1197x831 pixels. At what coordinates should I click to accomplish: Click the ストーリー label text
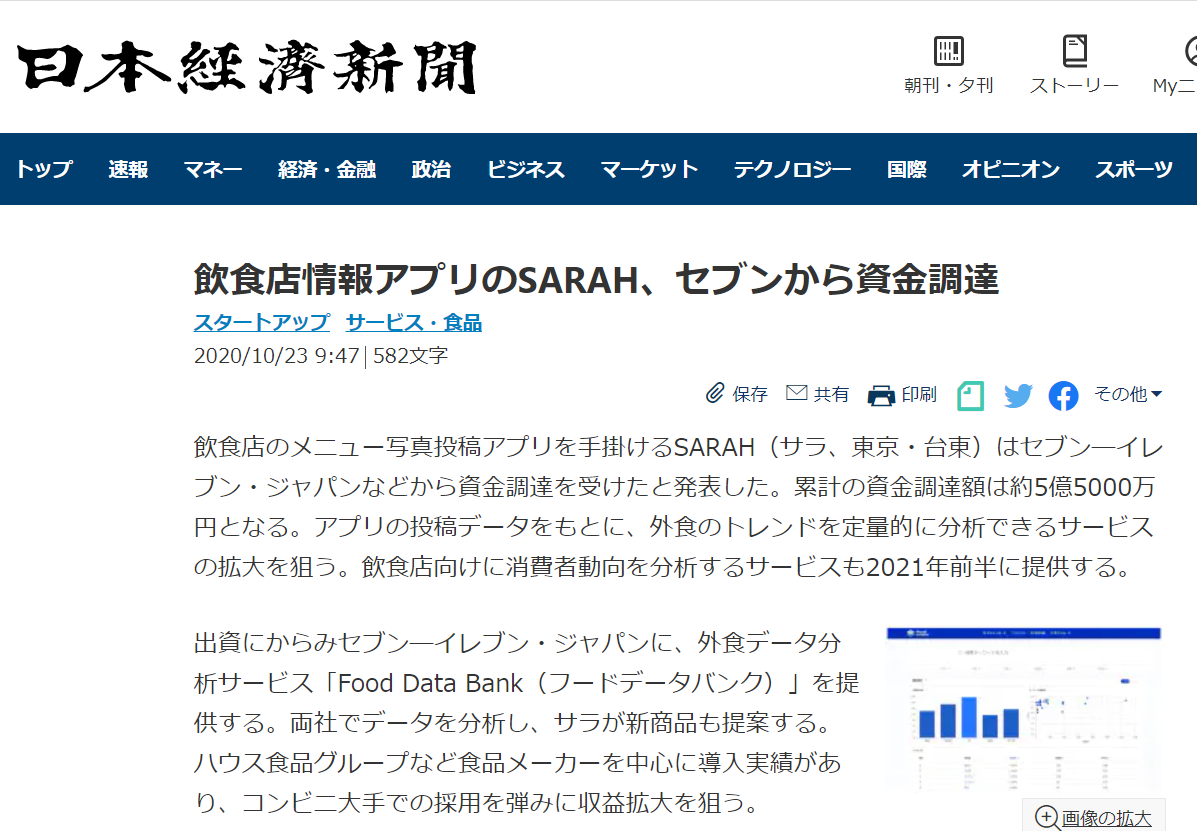(x=1074, y=85)
